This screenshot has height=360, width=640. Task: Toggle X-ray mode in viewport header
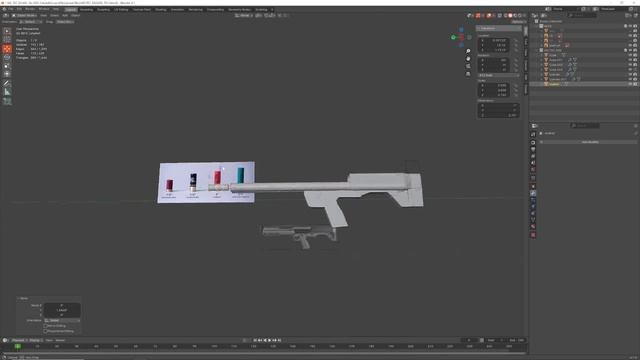(500, 16)
